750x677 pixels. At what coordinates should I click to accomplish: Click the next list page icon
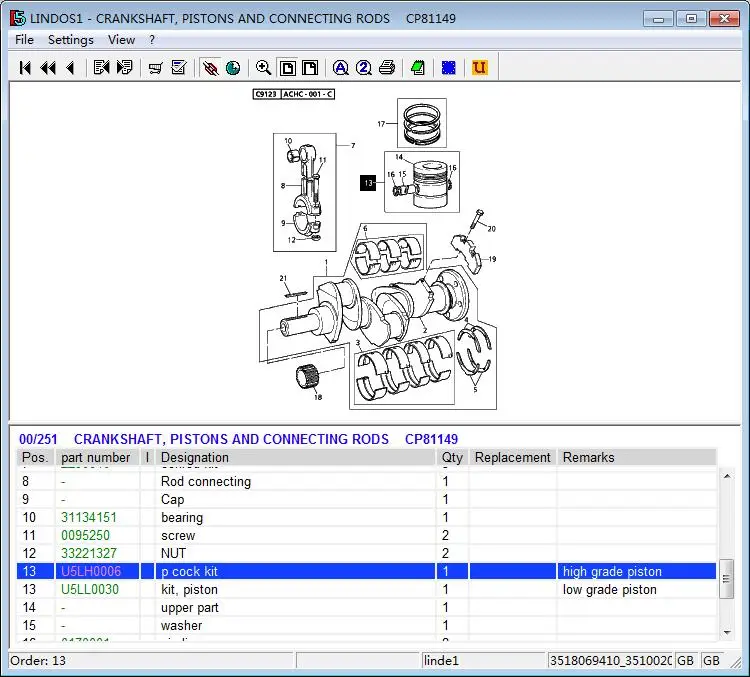tap(125, 68)
